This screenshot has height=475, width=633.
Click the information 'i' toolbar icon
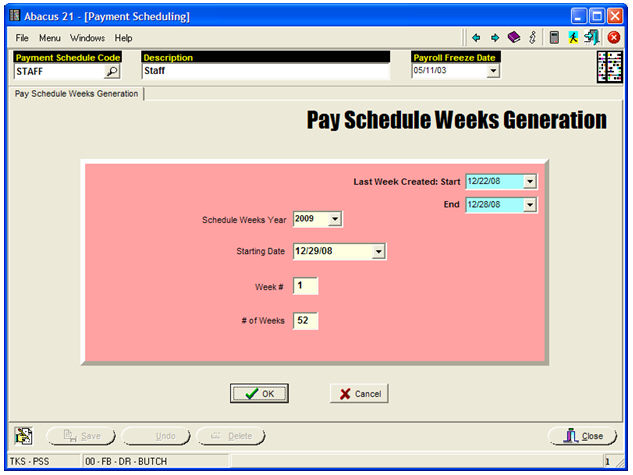tap(532, 37)
